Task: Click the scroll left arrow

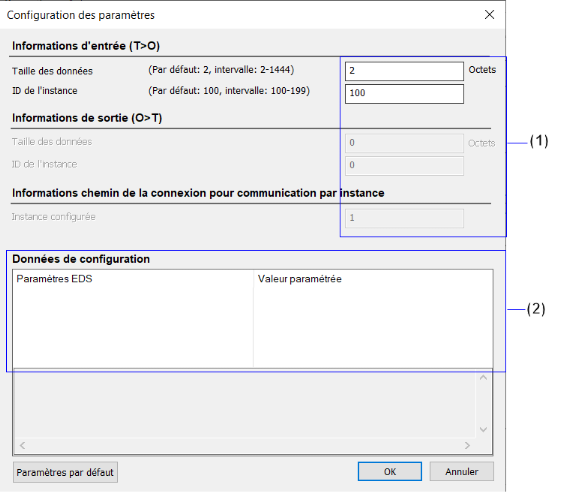Action: coord(23,445)
